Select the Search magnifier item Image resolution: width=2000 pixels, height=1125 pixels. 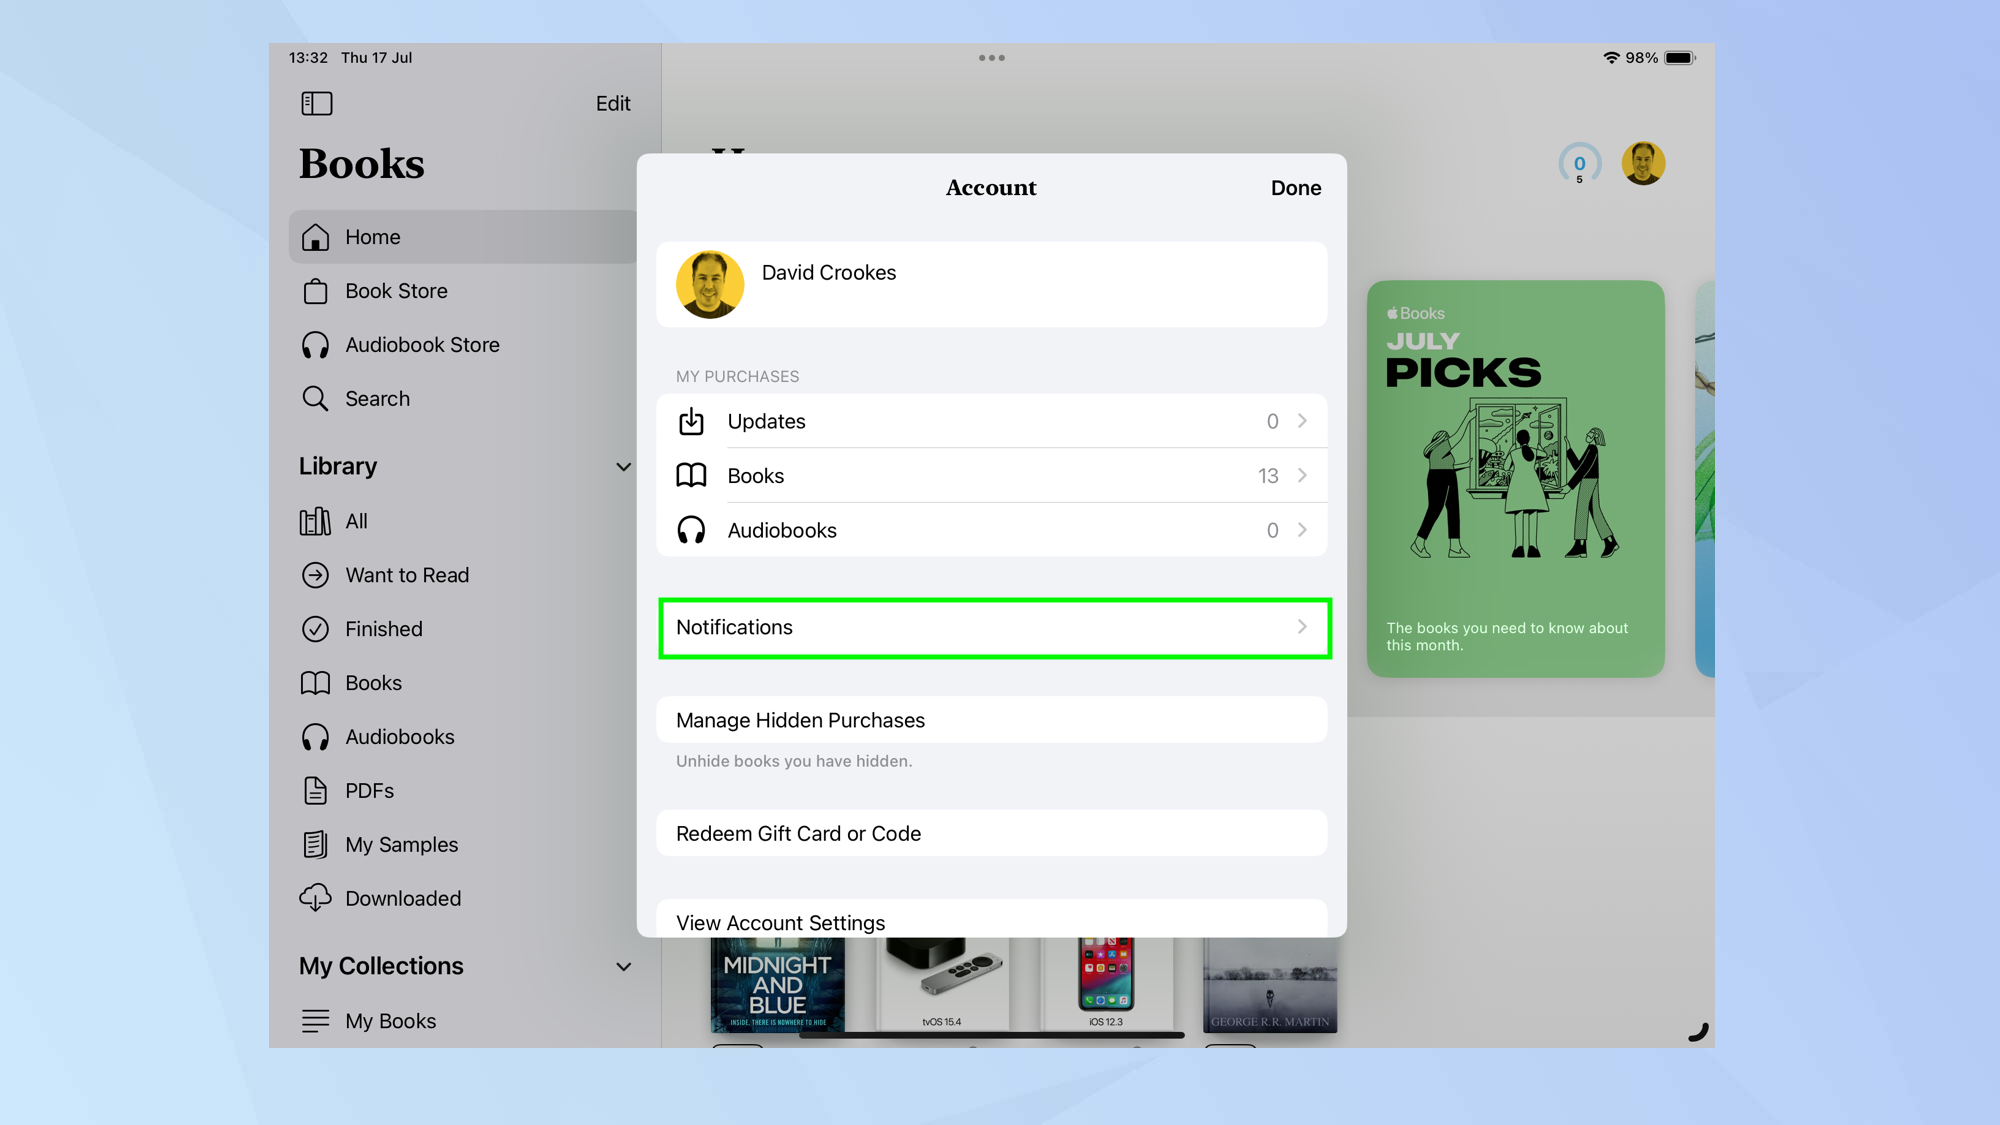click(377, 399)
